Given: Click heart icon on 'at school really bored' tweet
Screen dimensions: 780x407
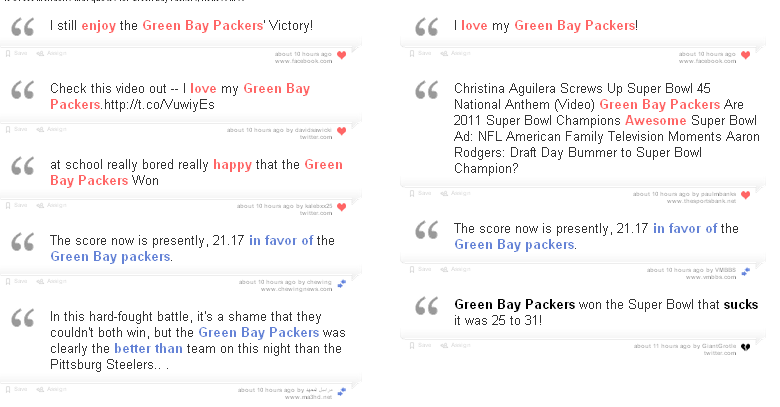Looking at the screenshot, I should (341, 207).
